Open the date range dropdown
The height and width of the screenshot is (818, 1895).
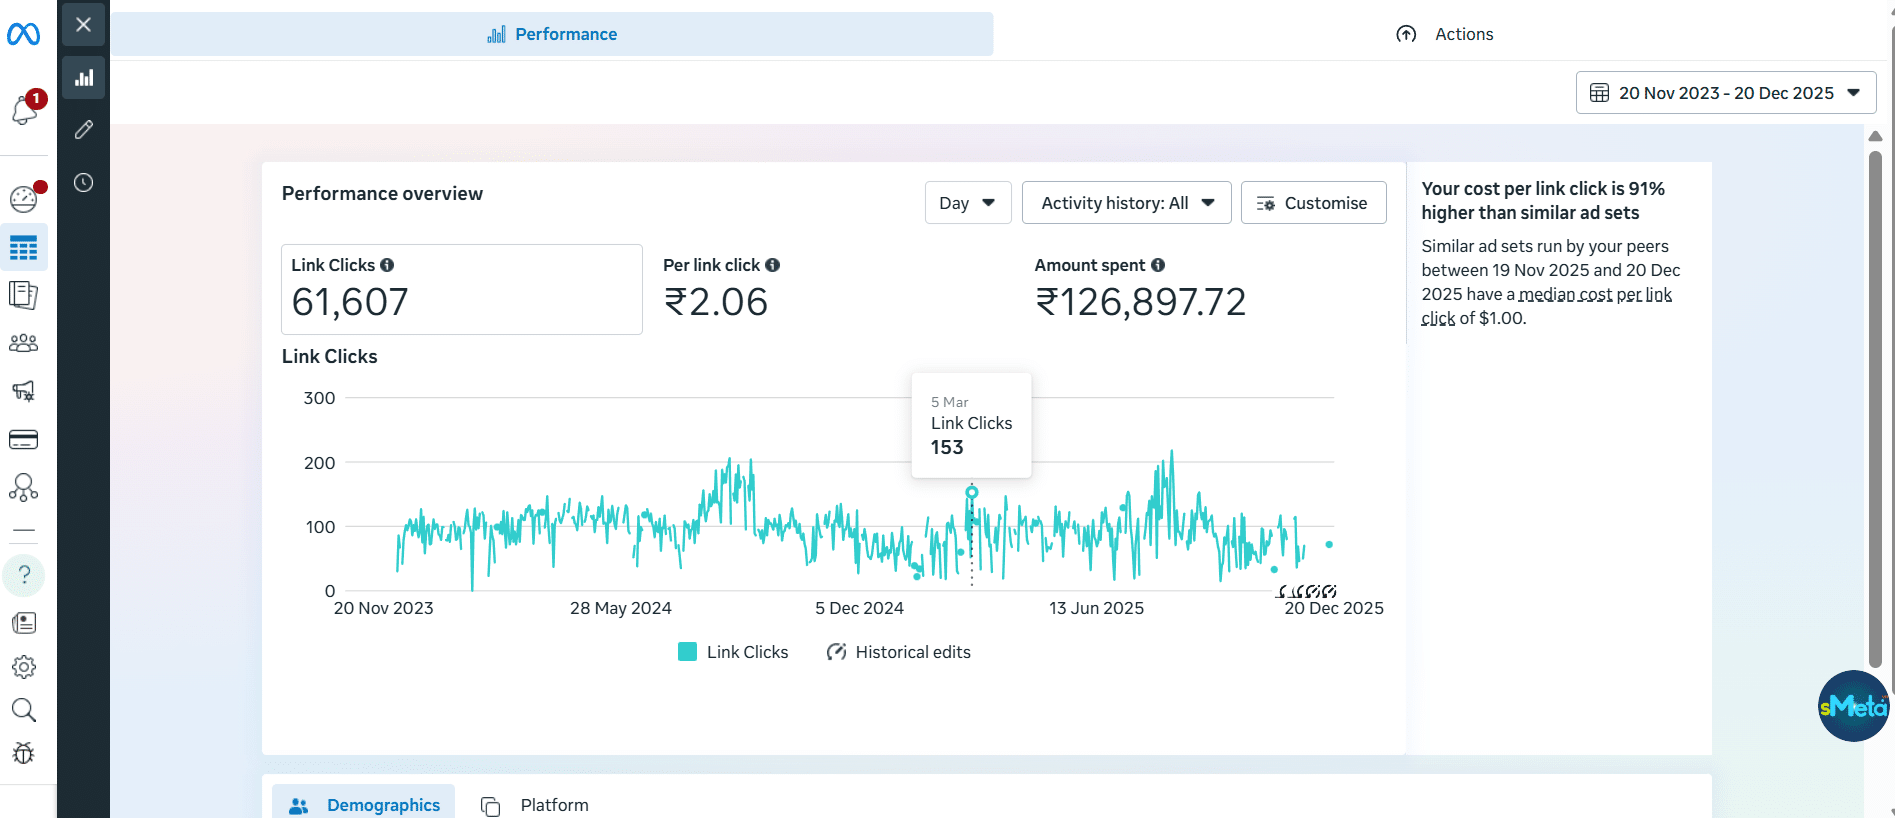click(x=1725, y=93)
